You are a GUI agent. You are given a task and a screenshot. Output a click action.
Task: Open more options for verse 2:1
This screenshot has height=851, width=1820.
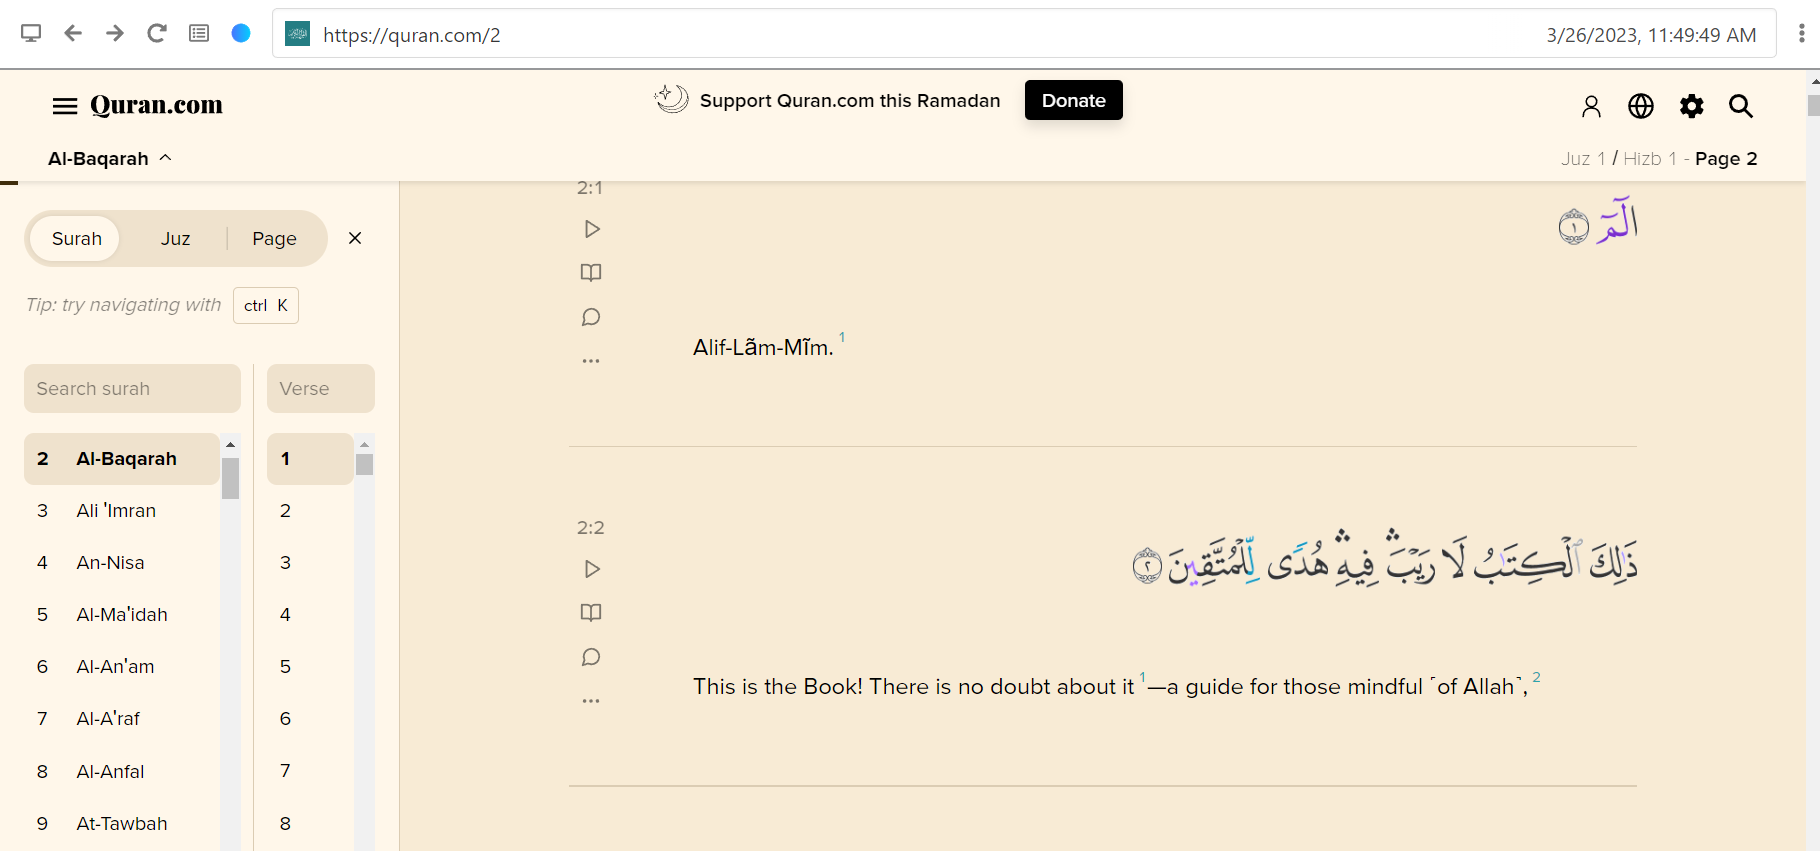[591, 361]
